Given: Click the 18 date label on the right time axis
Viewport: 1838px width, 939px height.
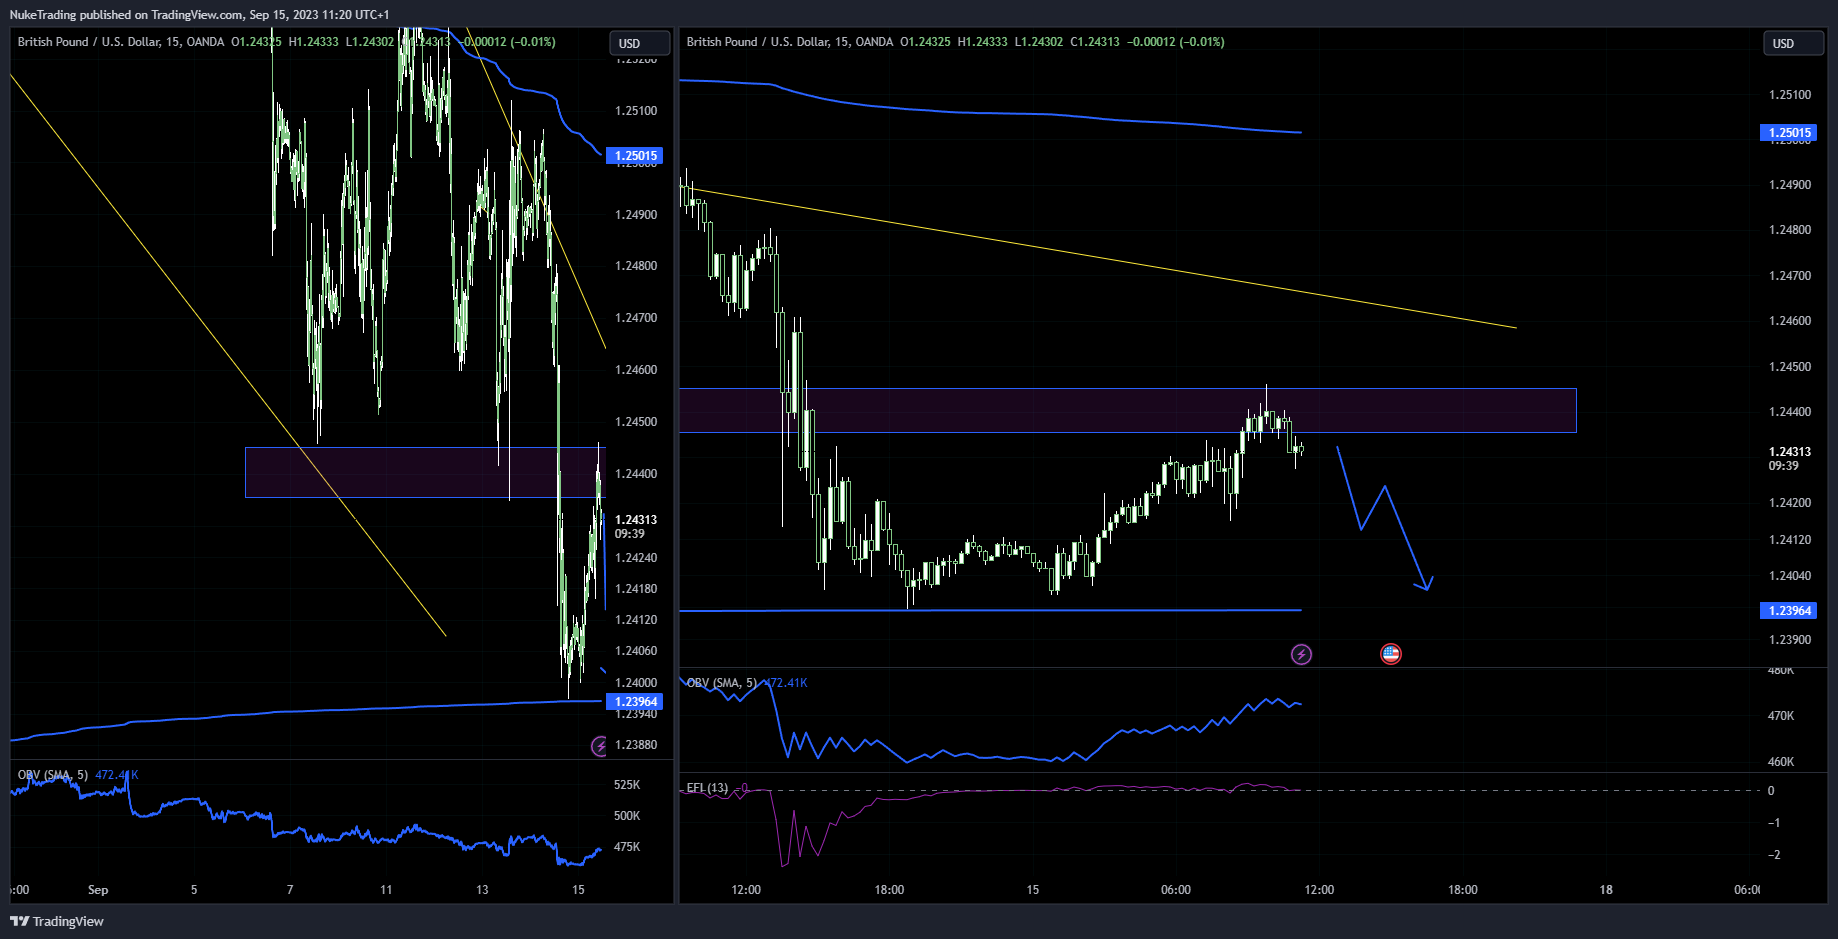Looking at the screenshot, I should pyautogui.click(x=1606, y=890).
